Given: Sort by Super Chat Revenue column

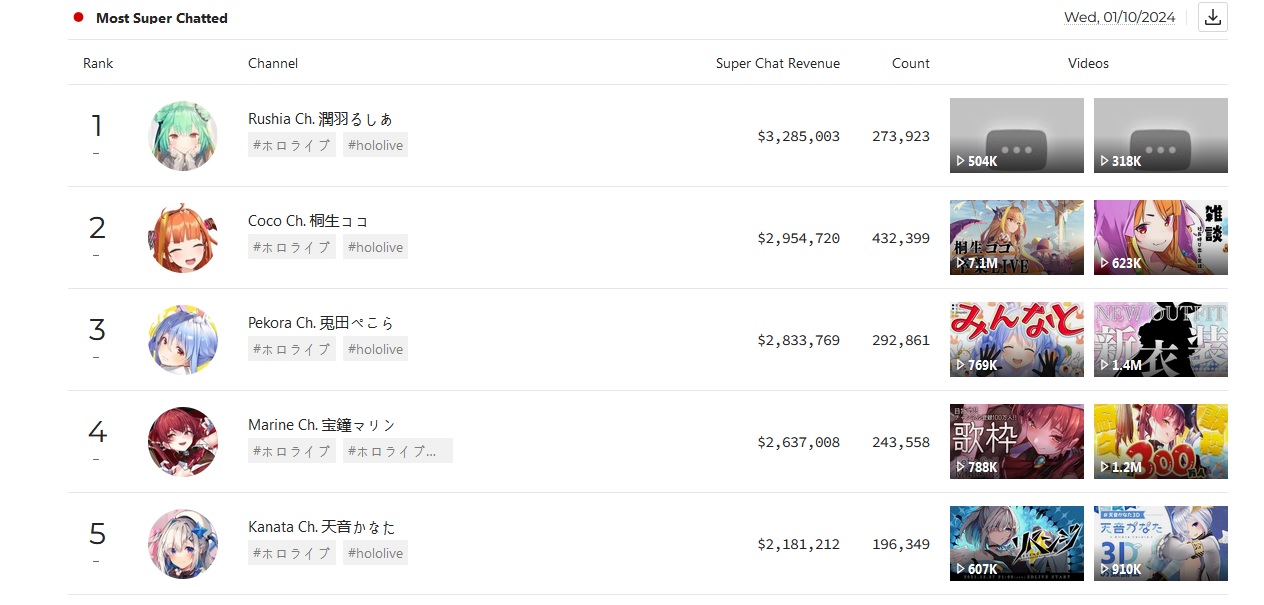Looking at the screenshot, I should pos(777,63).
